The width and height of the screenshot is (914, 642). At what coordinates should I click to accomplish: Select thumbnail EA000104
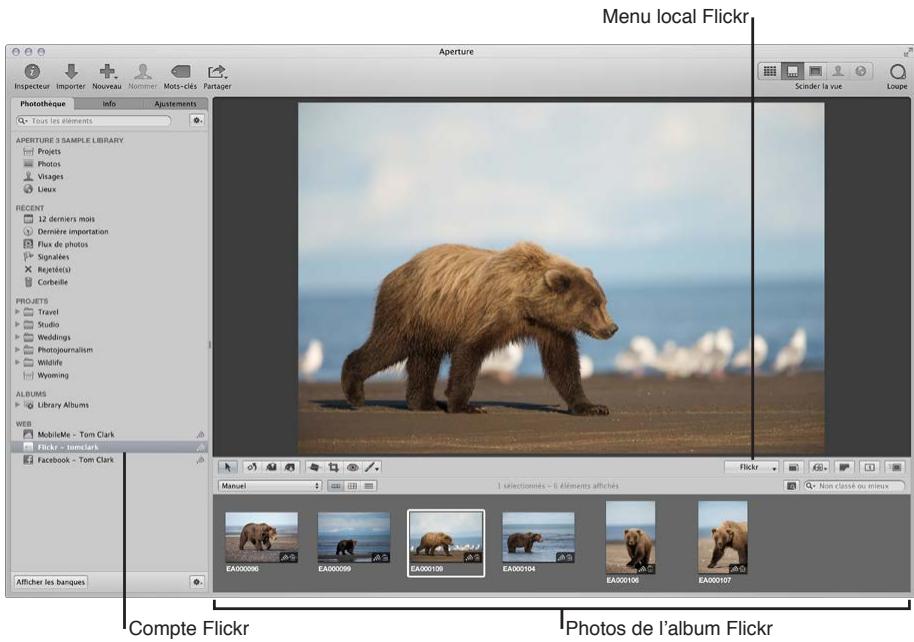click(x=539, y=538)
